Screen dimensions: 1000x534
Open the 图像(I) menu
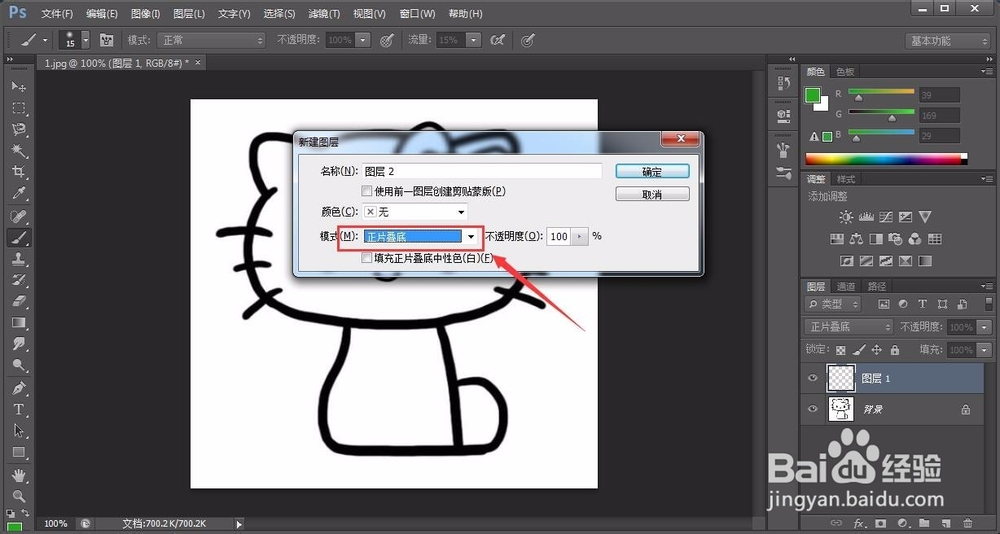(x=145, y=13)
